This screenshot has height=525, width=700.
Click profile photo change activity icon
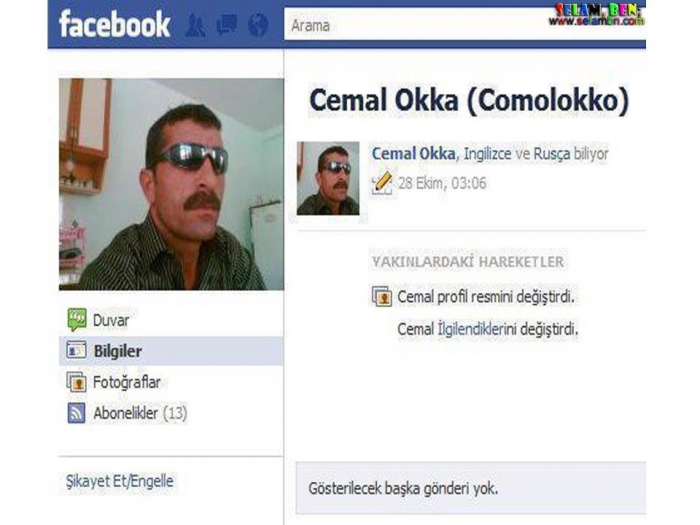[382, 296]
